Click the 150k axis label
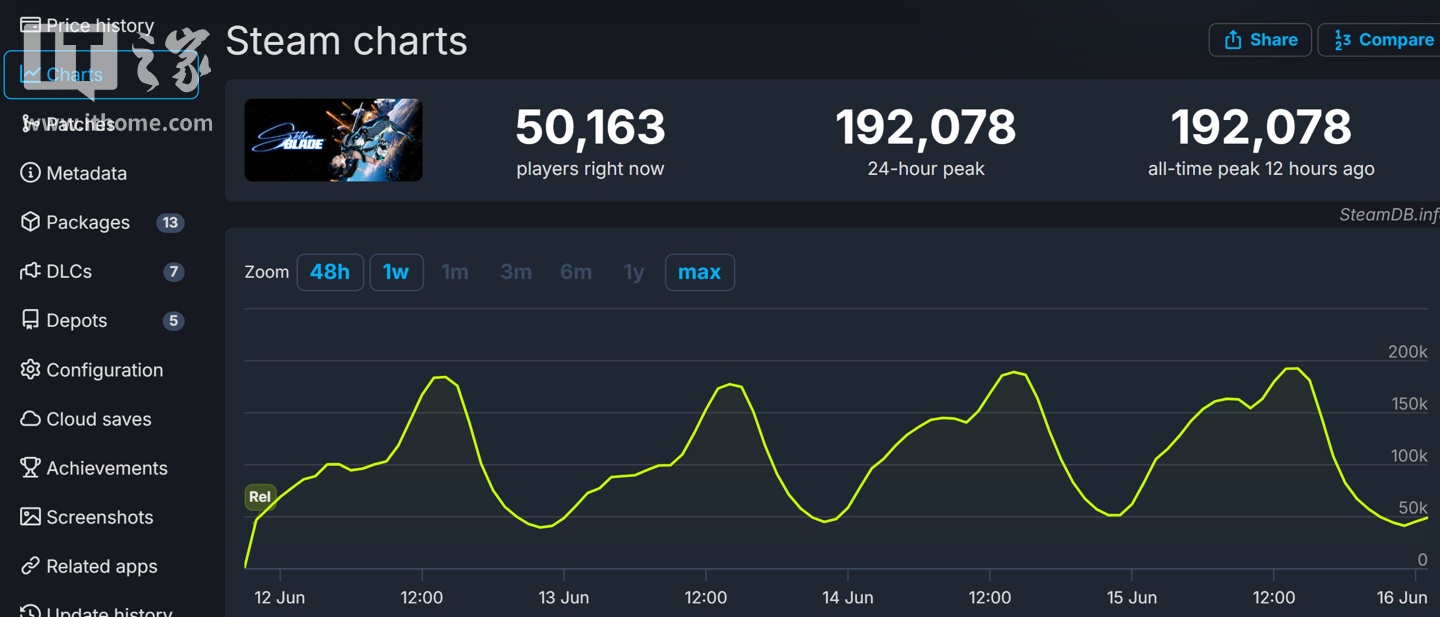 coord(1408,404)
